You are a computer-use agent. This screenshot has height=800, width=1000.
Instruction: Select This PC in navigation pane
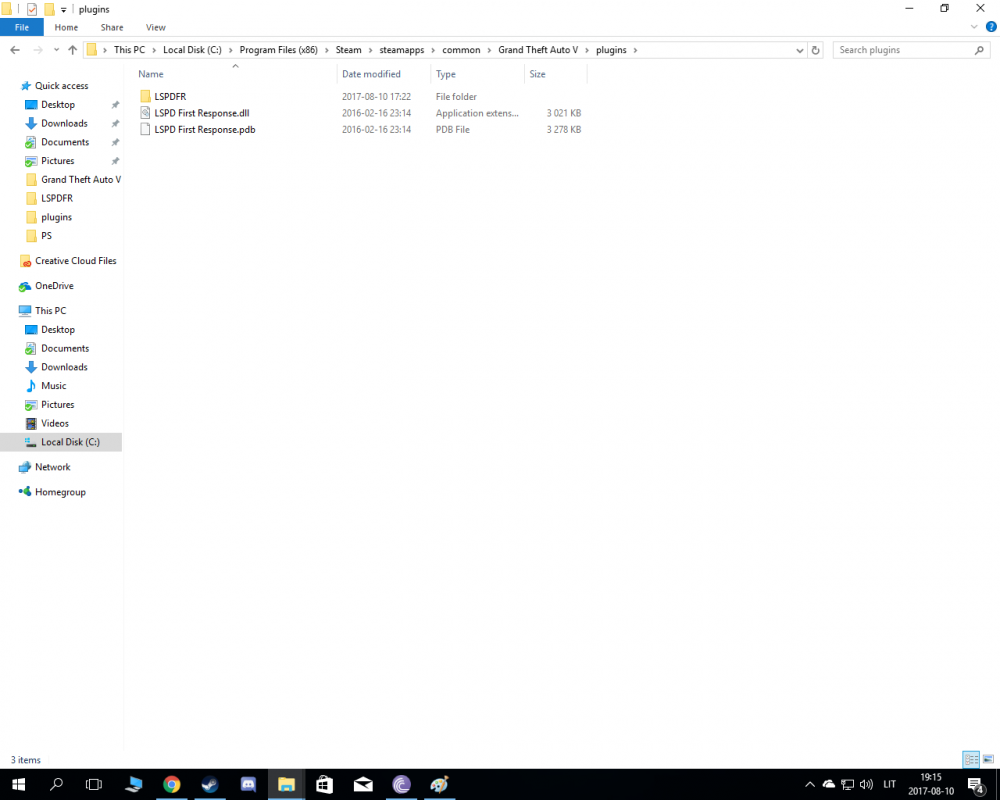[50, 311]
